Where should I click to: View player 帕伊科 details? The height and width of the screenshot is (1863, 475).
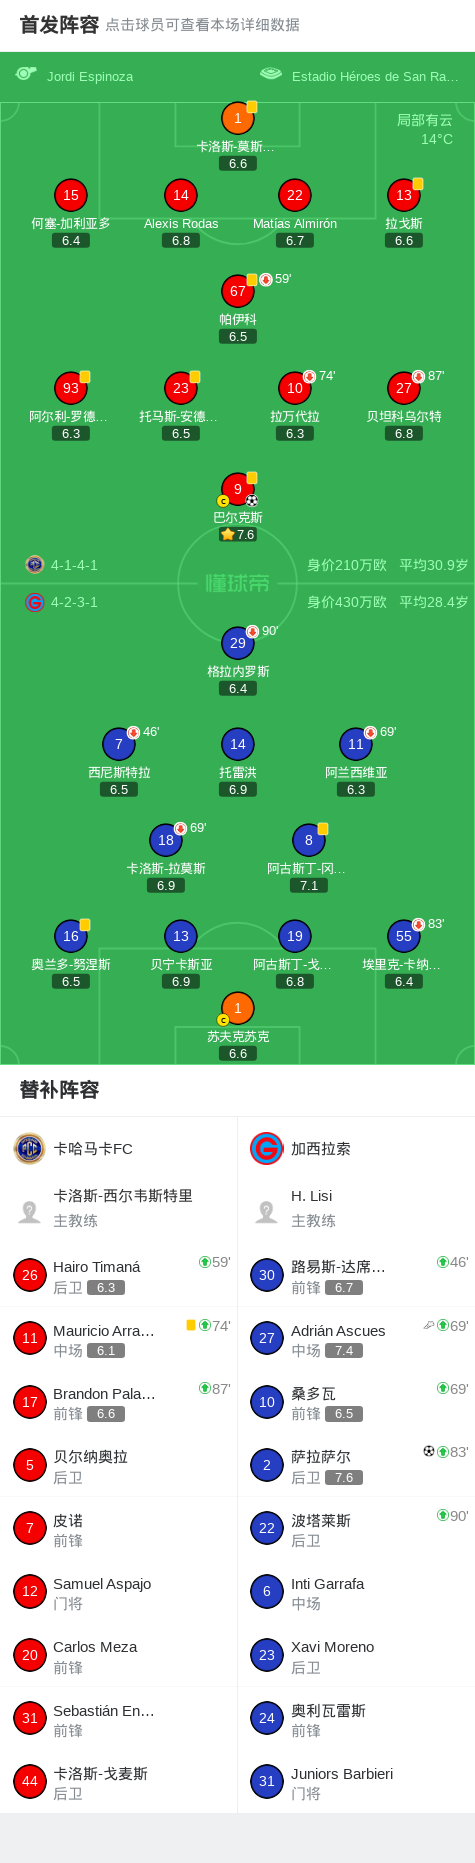[x=238, y=309]
